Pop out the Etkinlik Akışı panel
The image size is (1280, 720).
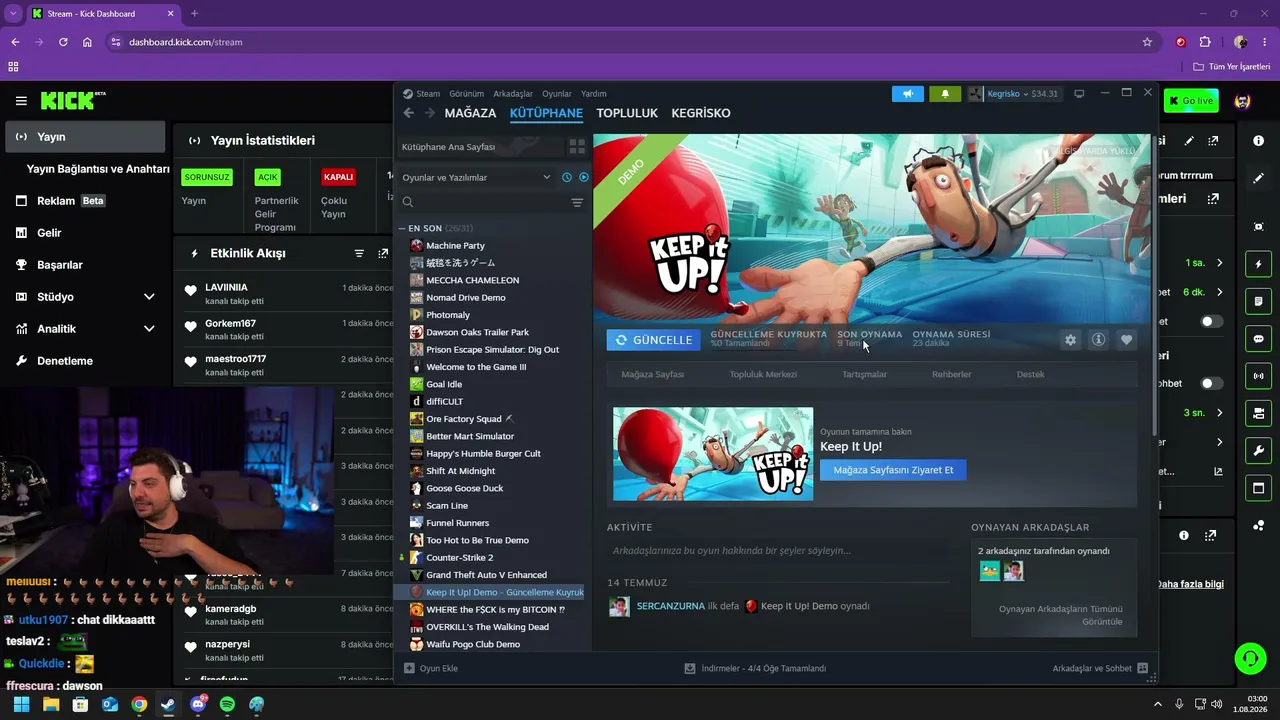383,254
